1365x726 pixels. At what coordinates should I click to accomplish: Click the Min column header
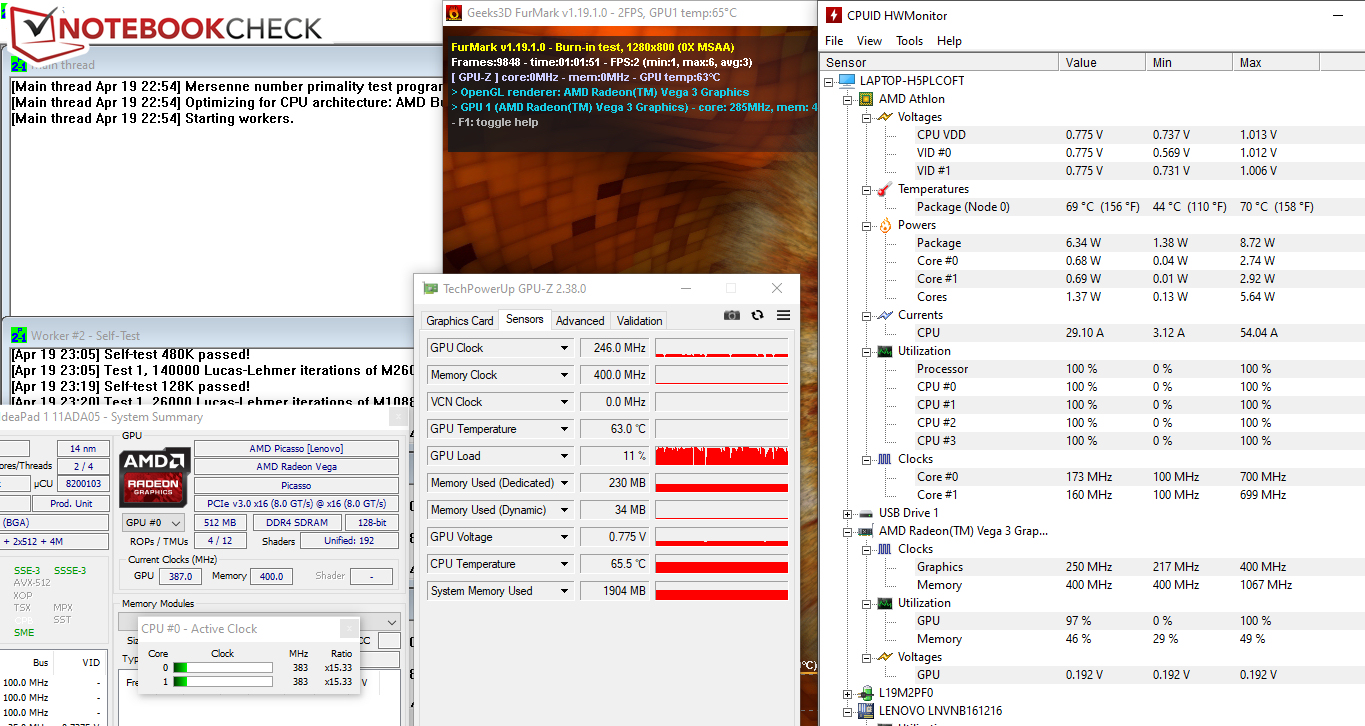point(1190,62)
